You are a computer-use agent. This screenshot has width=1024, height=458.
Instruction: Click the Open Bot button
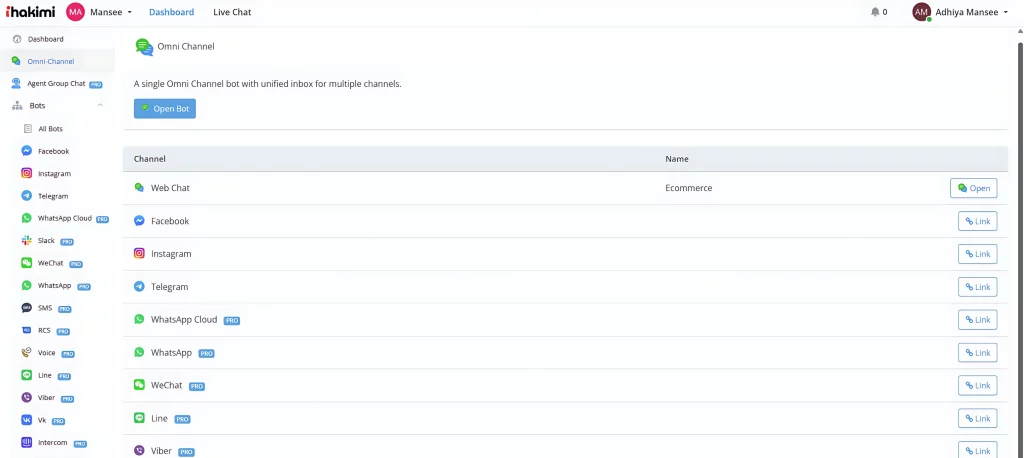(165, 108)
